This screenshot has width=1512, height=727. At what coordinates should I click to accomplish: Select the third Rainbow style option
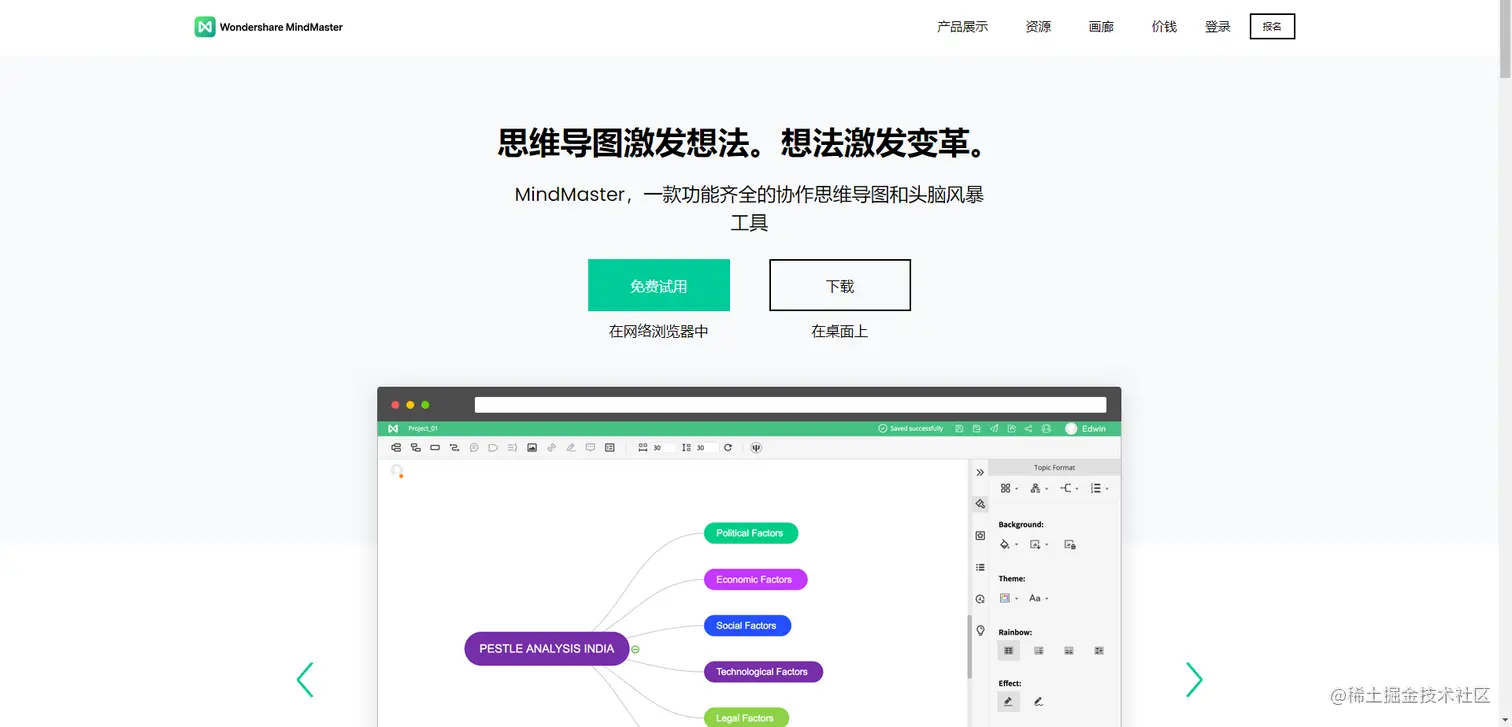[1069, 651]
